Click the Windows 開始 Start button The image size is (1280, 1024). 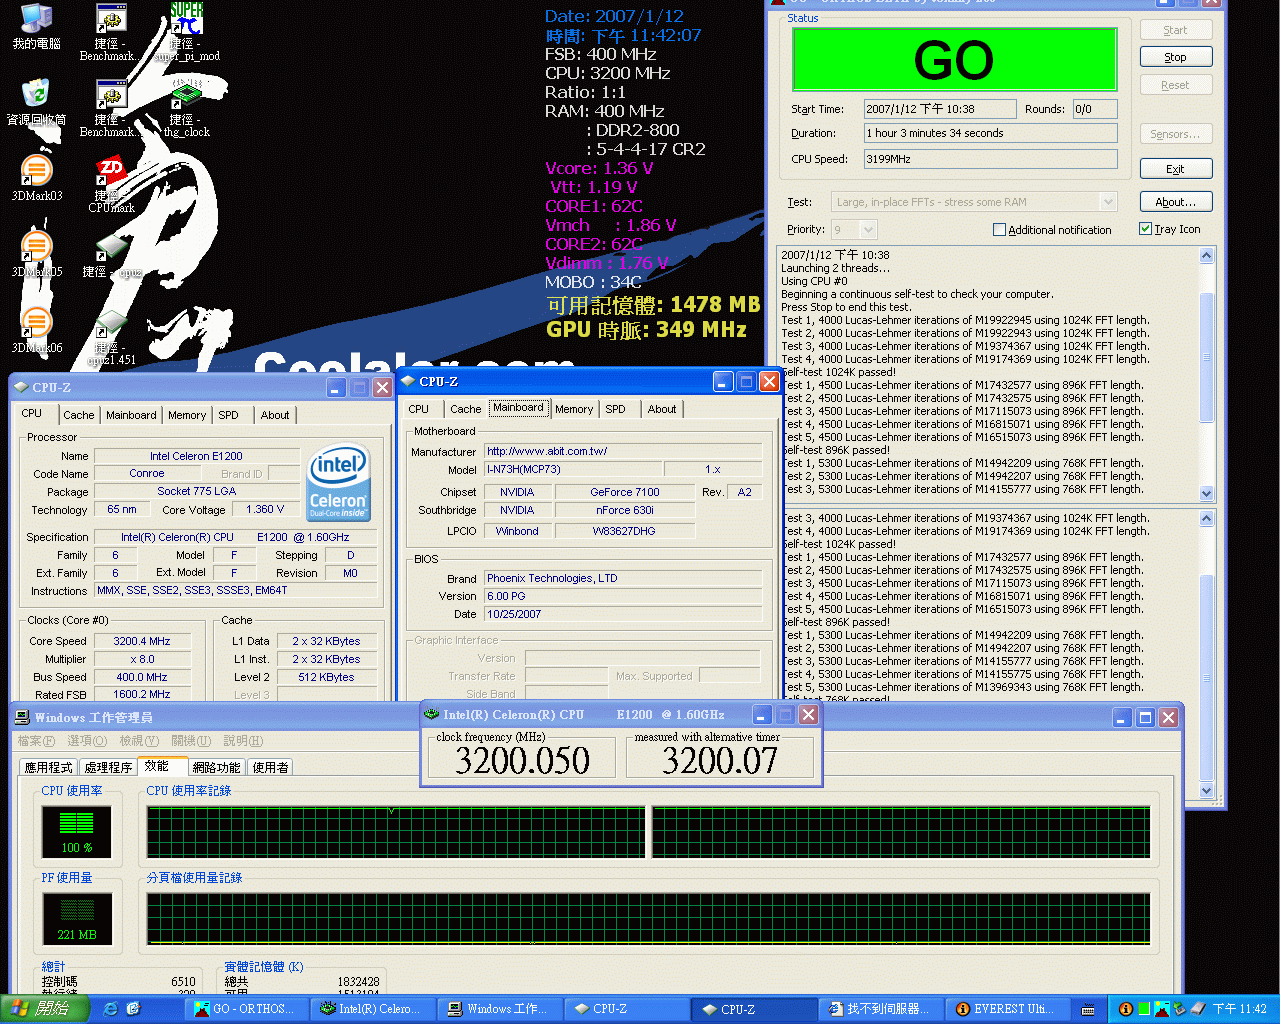(44, 1009)
